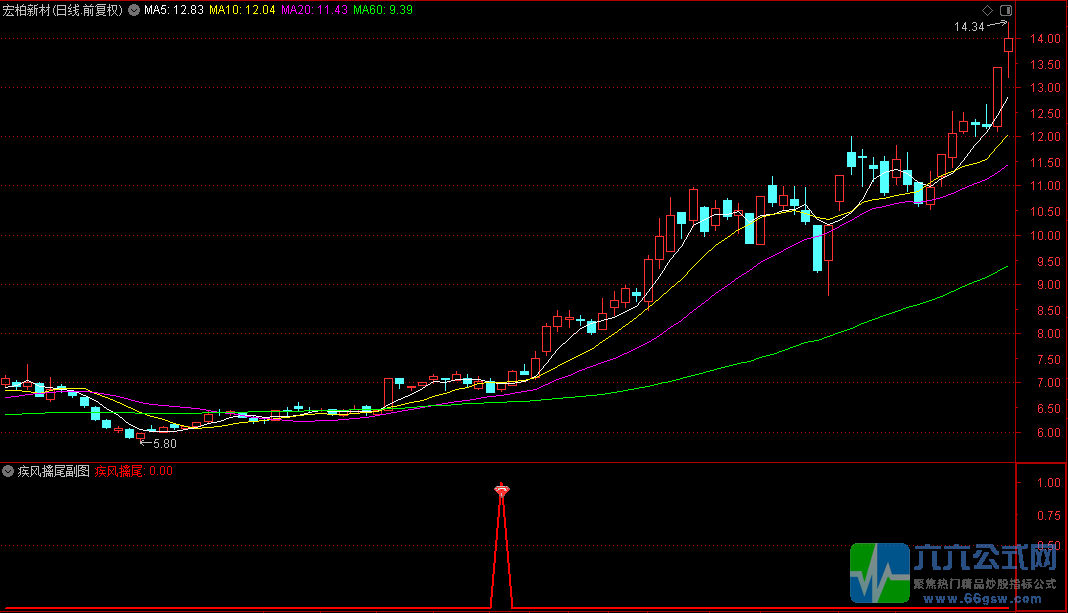
Task: Click the yellow MA10: 12.04 label
Action: coord(242,10)
